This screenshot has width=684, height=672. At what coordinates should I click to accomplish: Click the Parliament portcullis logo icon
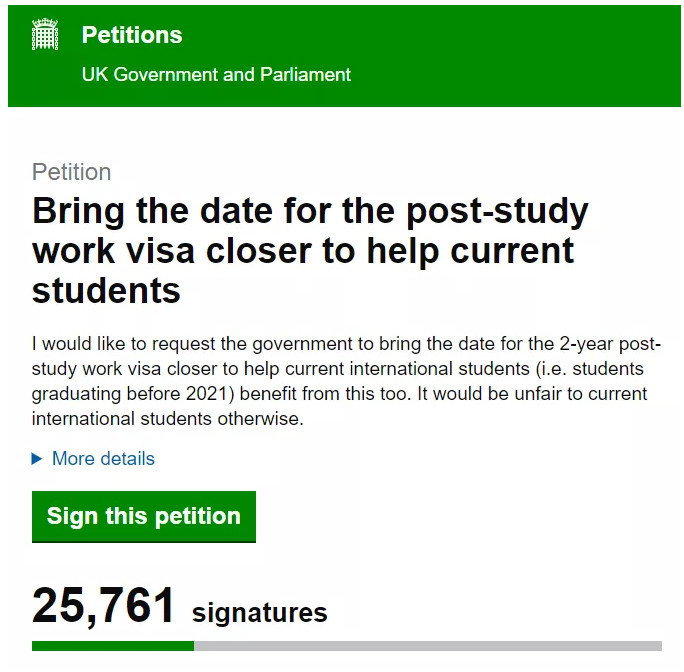[45, 34]
